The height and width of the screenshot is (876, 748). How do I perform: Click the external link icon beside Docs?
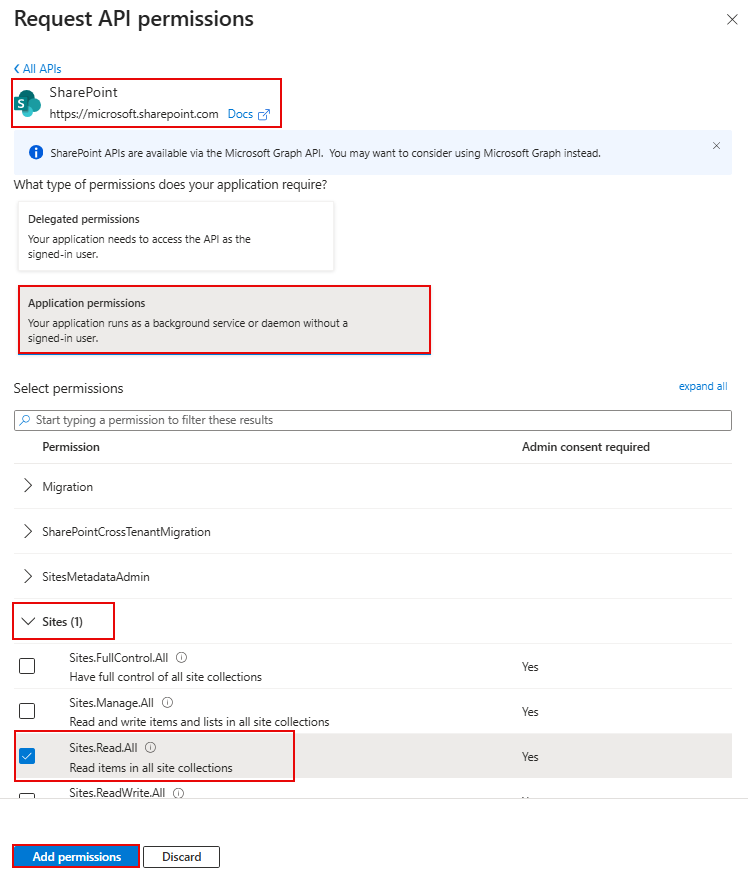point(264,114)
